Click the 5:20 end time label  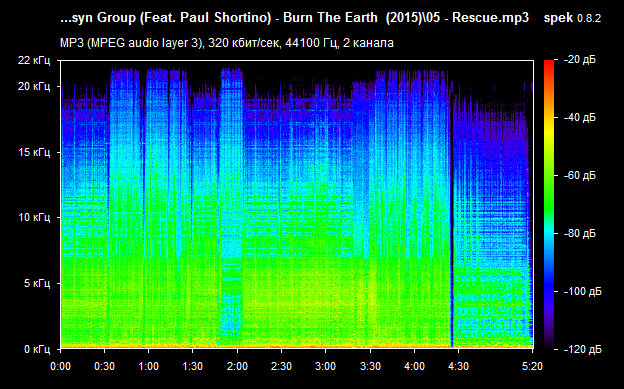click(532, 366)
